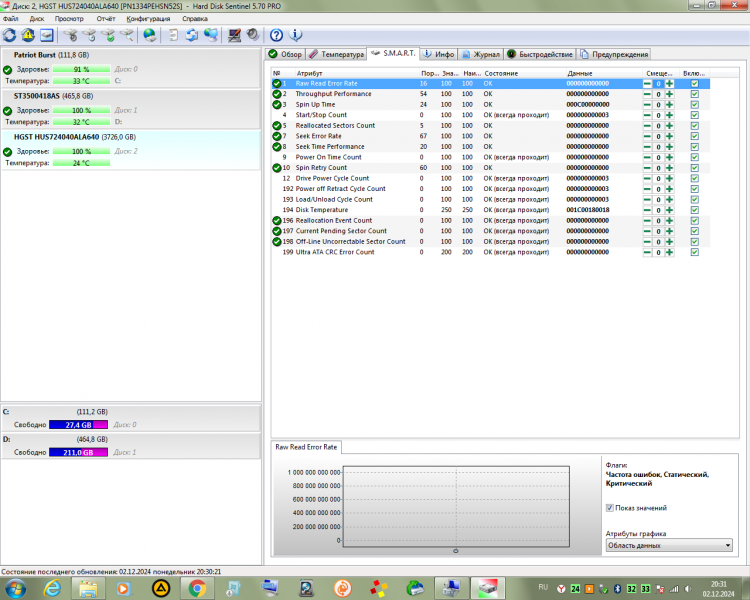Click the C: free space 27,4 GB bar
Image resolution: width=750 pixels, height=600 pixels.
click(x=78, y=424)
